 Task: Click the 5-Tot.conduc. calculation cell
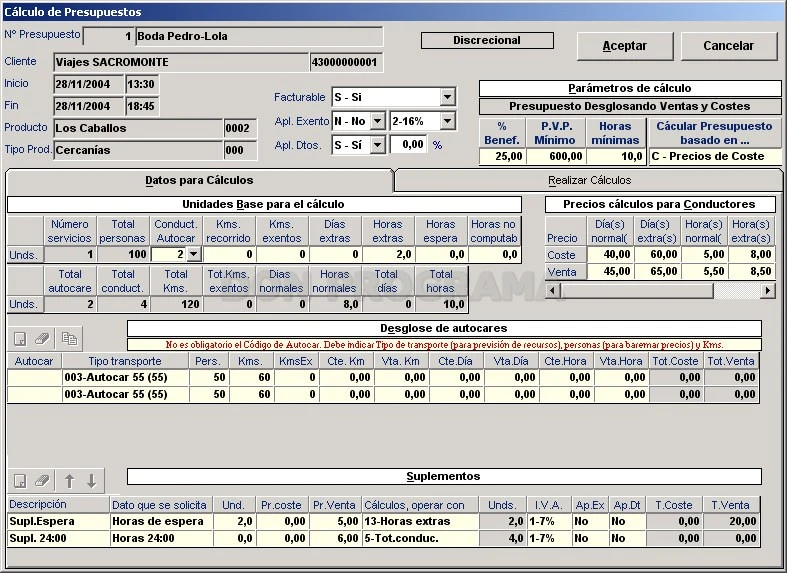420,538
